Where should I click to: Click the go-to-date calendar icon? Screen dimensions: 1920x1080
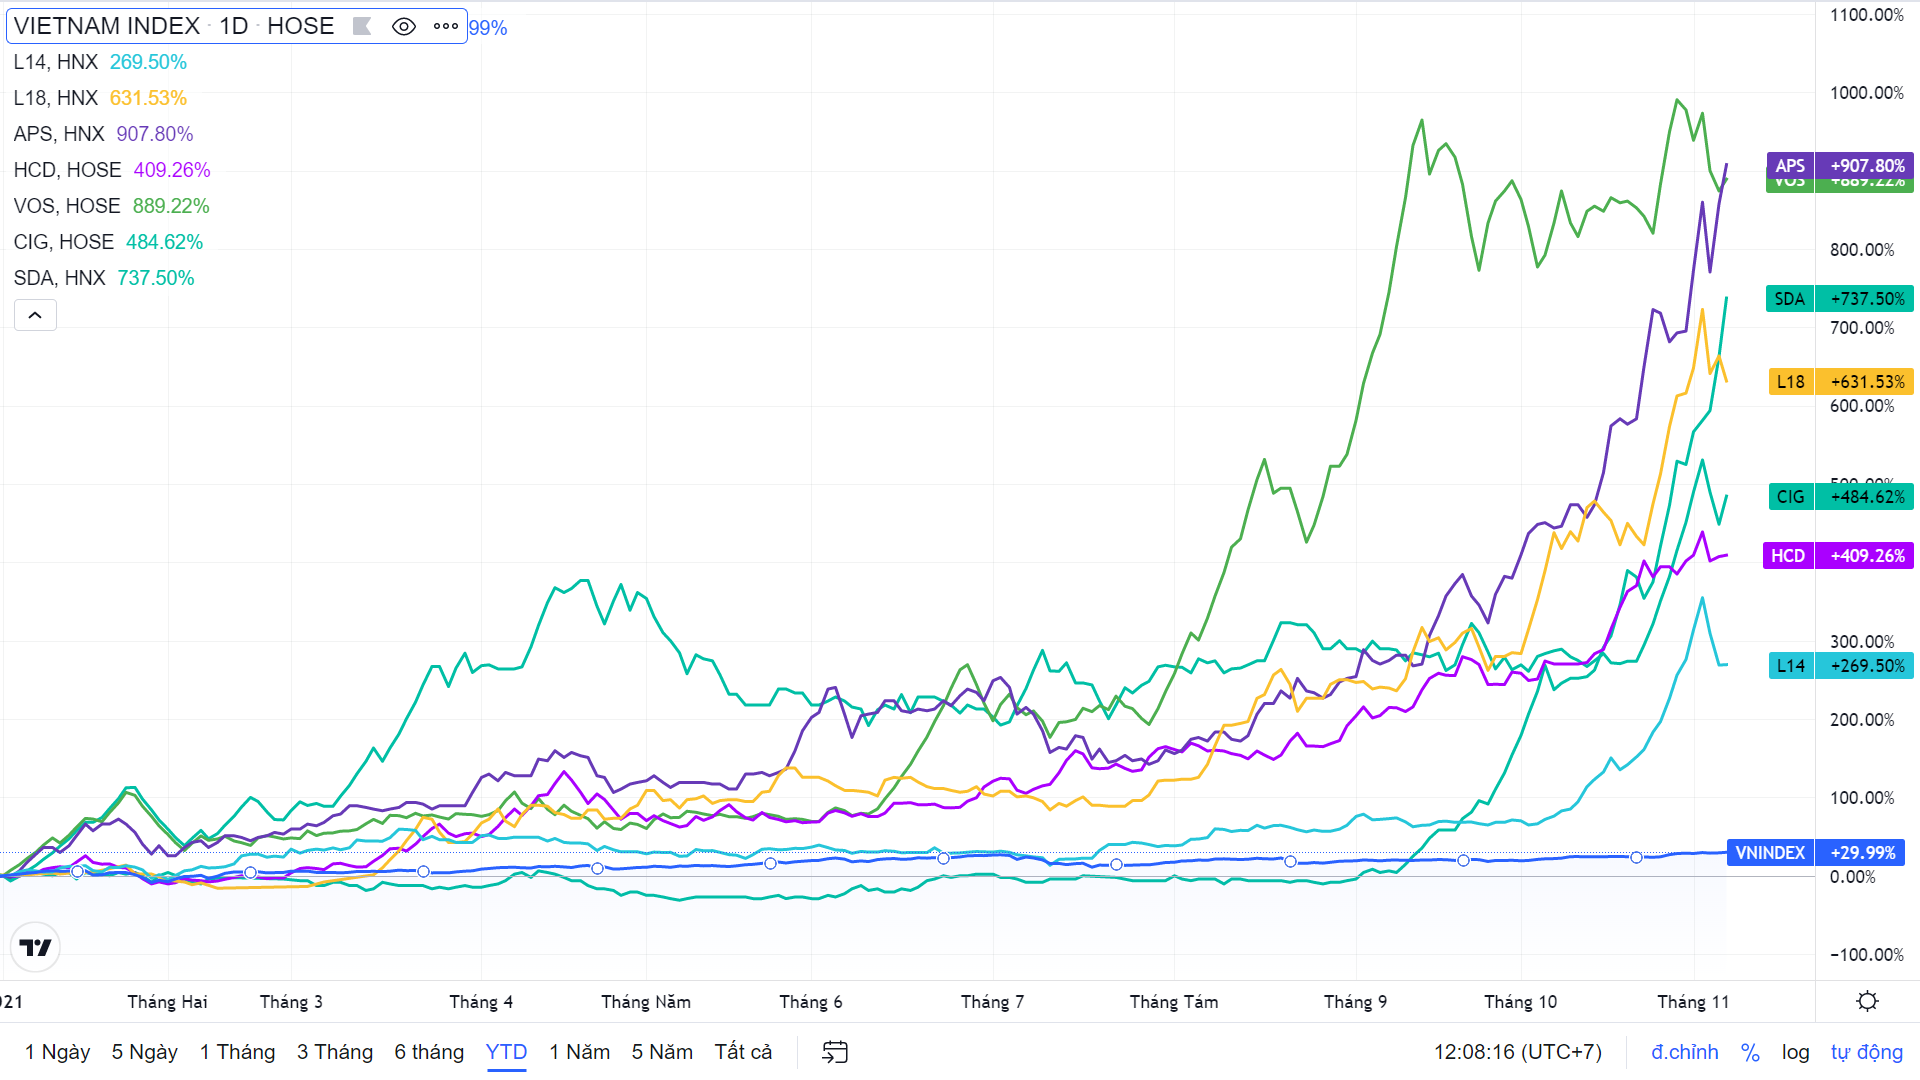pos(834,1052)
